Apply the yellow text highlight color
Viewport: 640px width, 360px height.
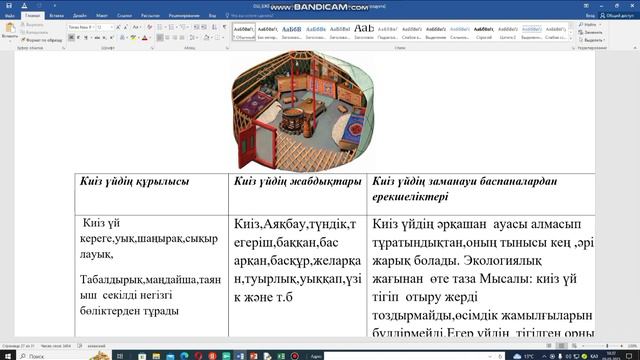(x=133, y=38)
